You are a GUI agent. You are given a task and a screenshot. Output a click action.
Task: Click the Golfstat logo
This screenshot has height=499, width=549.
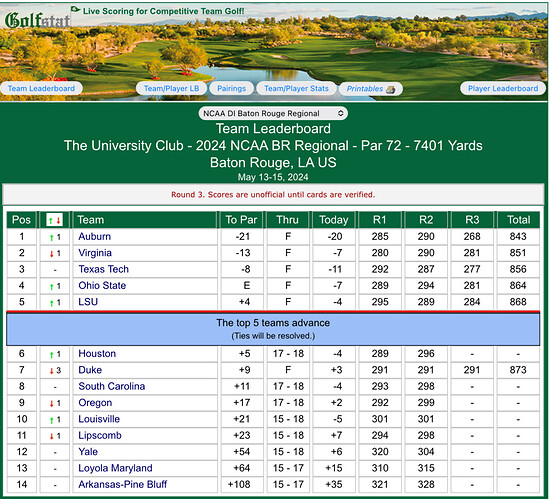[x=38, y=20]
